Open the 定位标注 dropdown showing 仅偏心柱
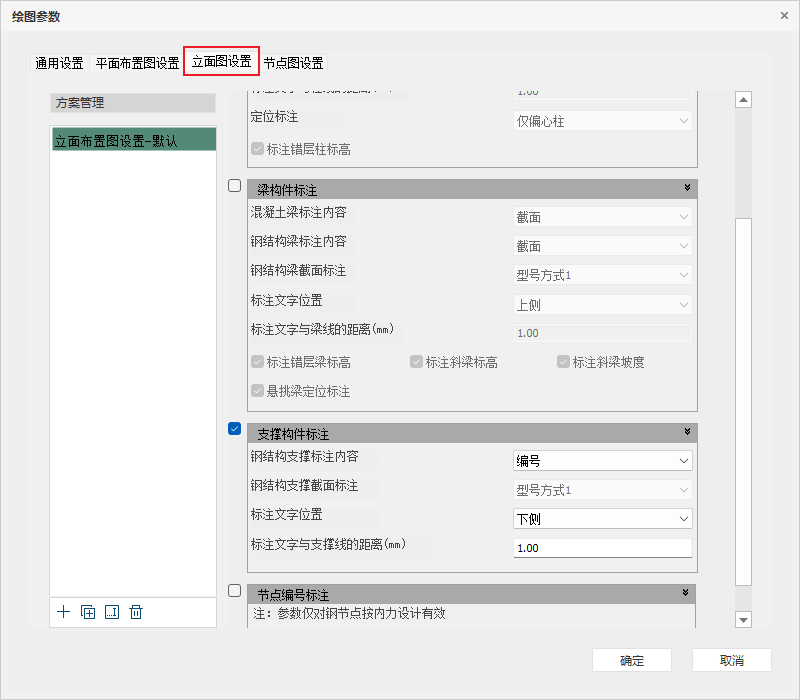The image size is (800, 700). click(x=602, y=121)
